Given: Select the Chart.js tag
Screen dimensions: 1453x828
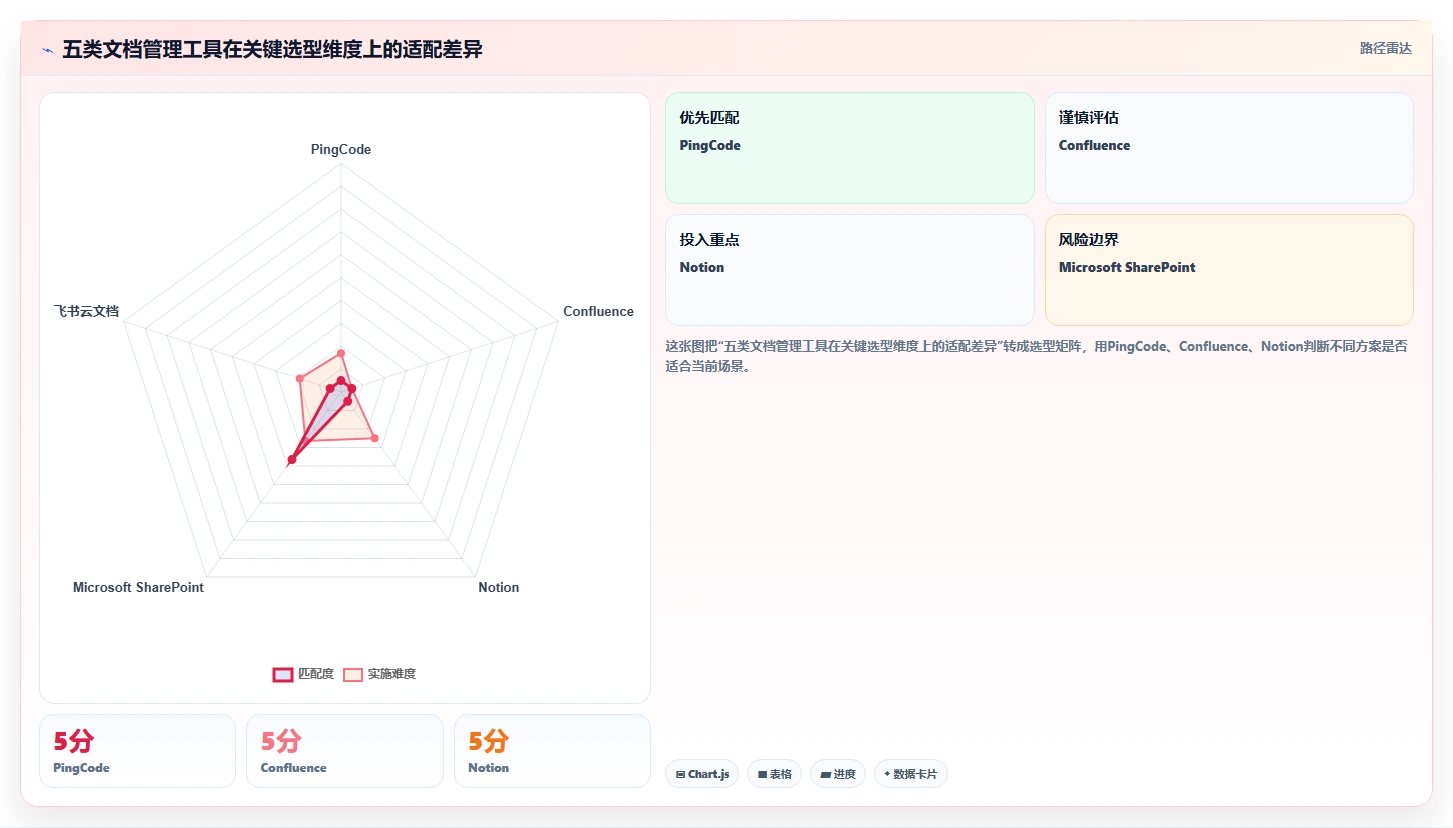Looking at the screenshot, I should [x=702, y=774].
